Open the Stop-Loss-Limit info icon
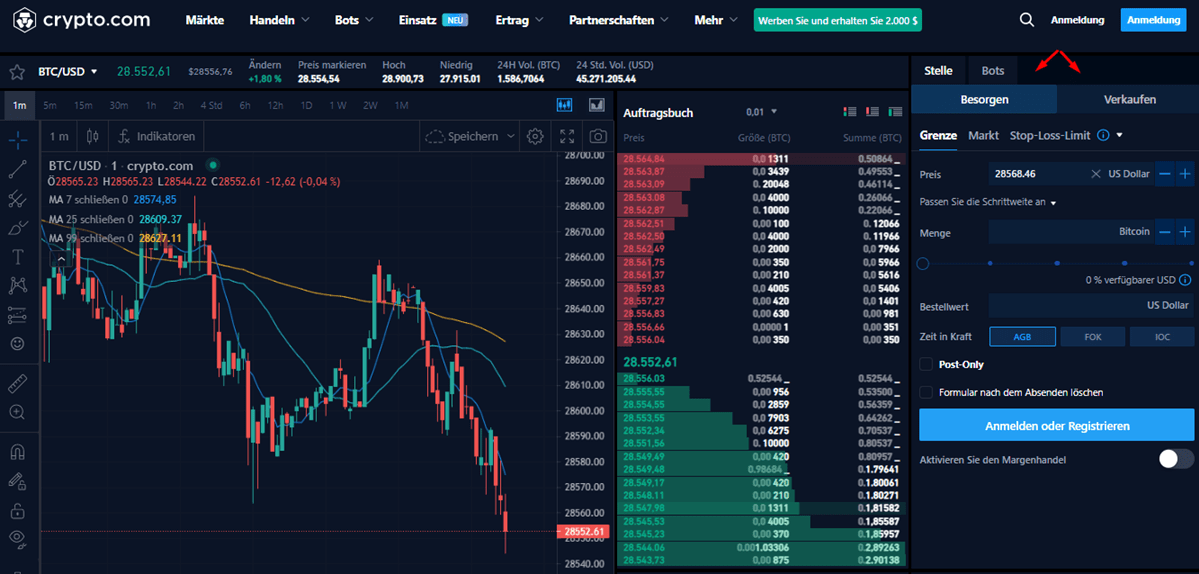 [1103, 135]
